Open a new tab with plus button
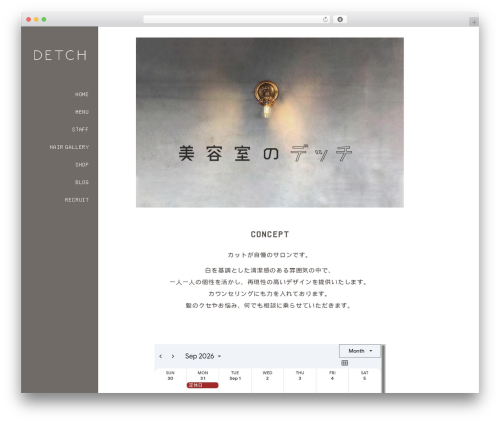This screenshot has height=423, width=500. tap(474, 22)
